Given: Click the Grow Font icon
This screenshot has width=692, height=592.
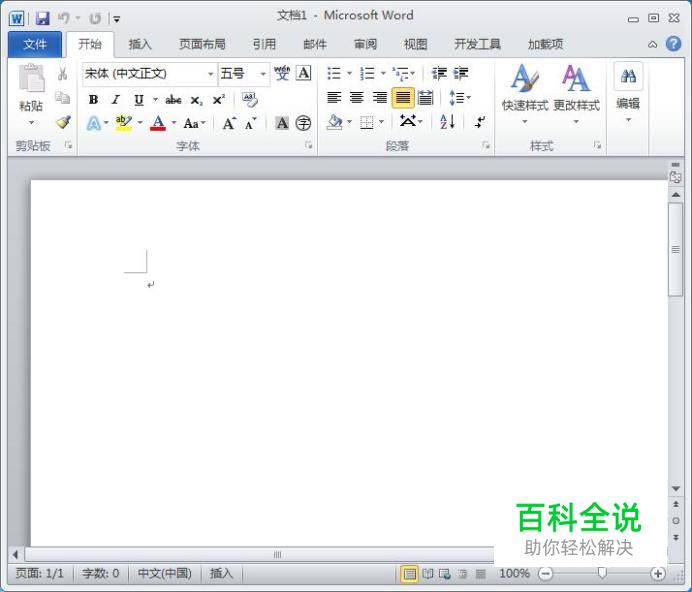Looking at the screenshot, I should click(229, 123).
